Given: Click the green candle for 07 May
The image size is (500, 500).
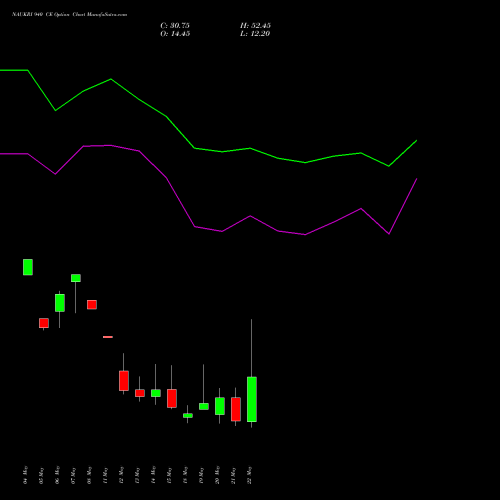Looking at the screenshot, I should (x=76, y=278).
